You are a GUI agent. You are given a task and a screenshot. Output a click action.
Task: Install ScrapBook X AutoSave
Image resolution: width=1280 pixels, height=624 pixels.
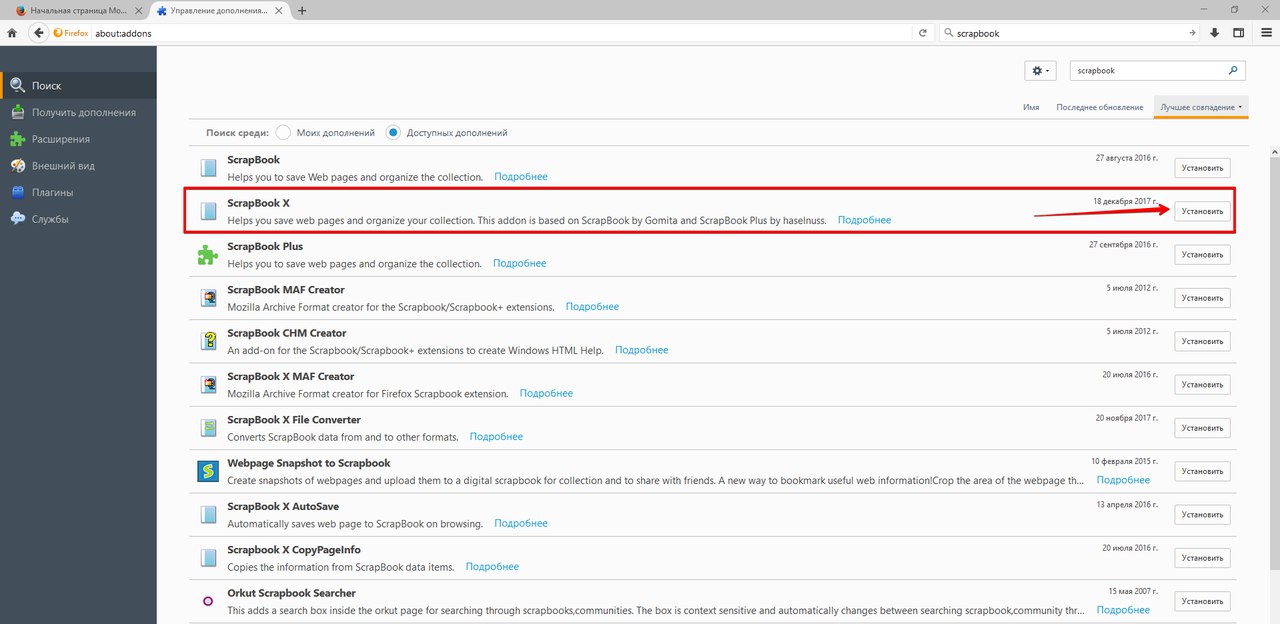[1202, 514]
